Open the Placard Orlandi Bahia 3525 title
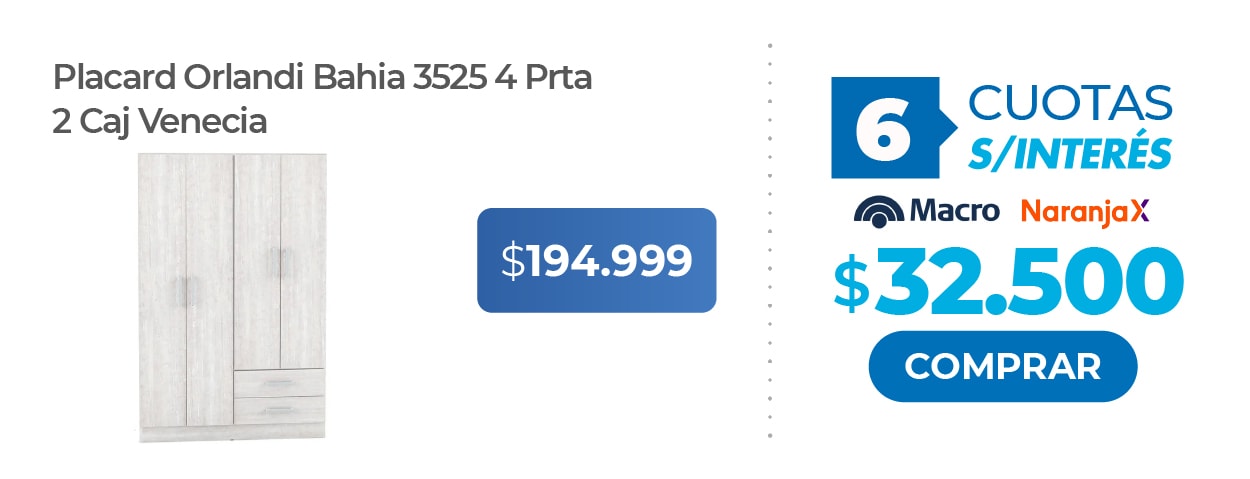Image resolution: width=1250 pixels, height=479 pixels. (322, 78)
